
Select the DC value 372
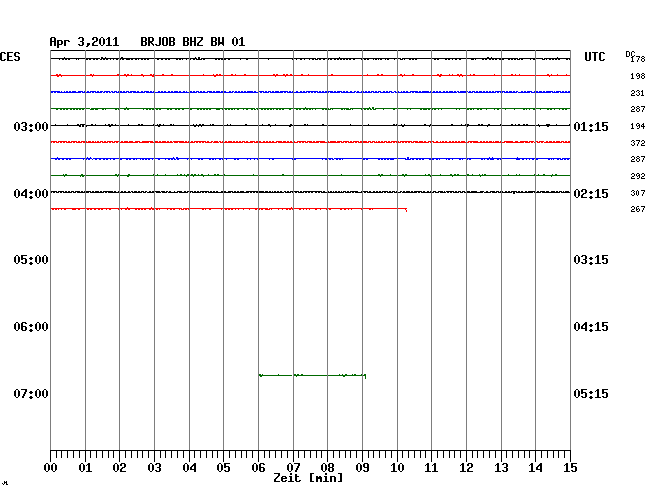(638, 143)
